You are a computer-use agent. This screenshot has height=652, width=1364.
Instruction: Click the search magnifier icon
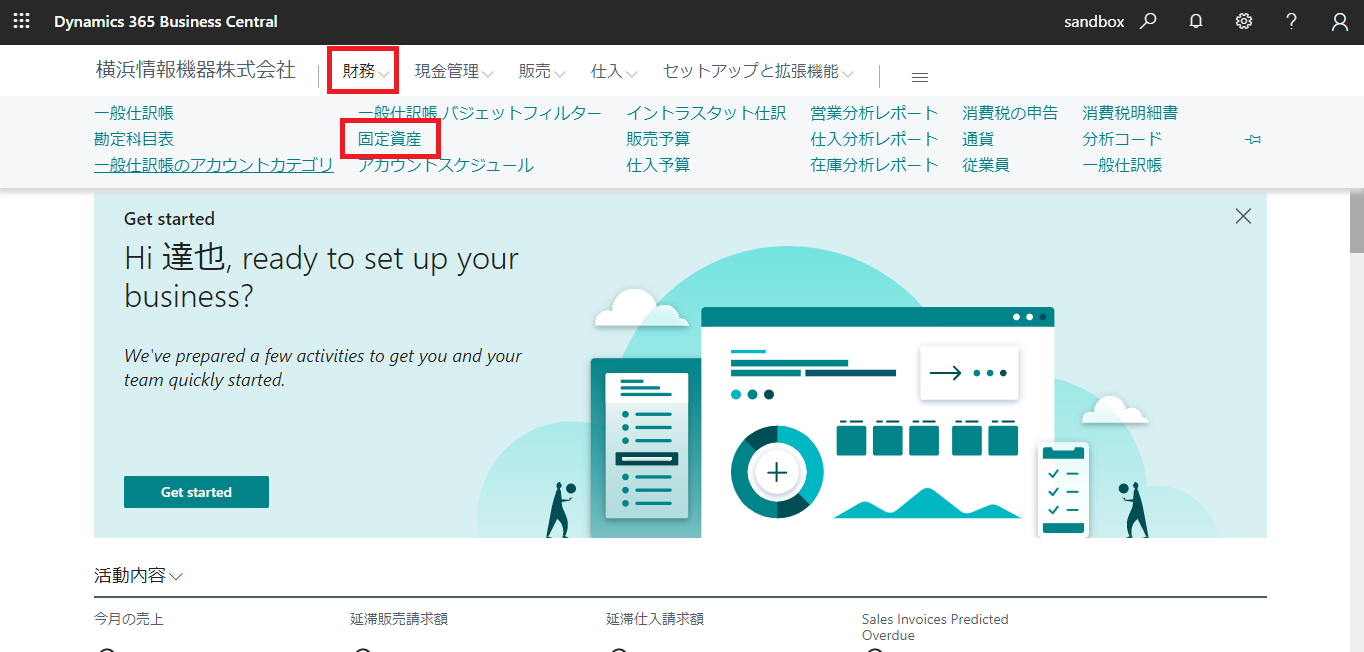point(1148,21)
